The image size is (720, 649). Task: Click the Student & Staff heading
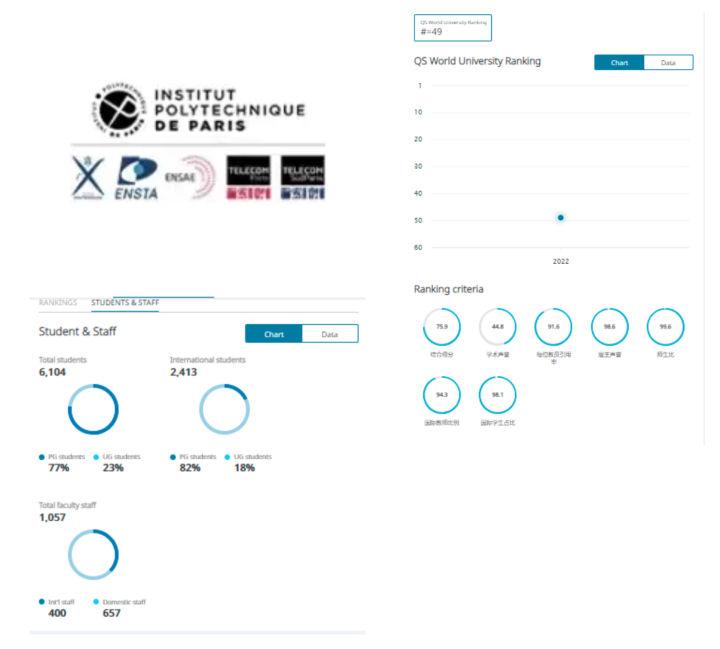(78, 331)
